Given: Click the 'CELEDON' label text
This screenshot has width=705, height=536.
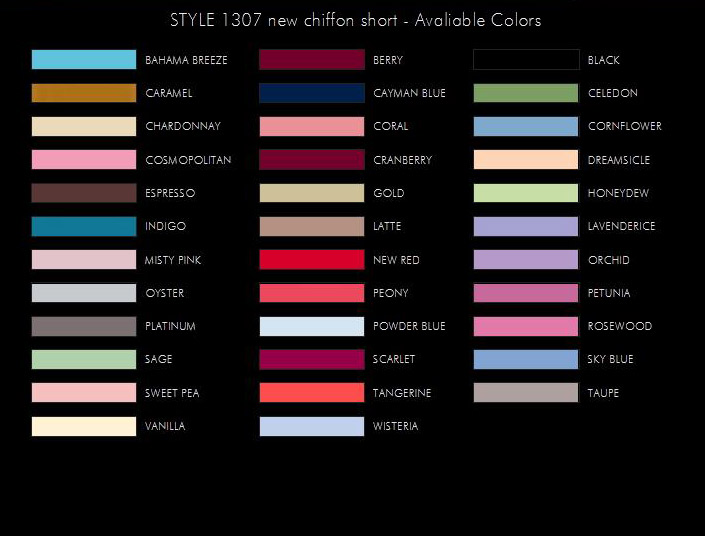Looking at the screenshot, I should (x=613, y=93).
